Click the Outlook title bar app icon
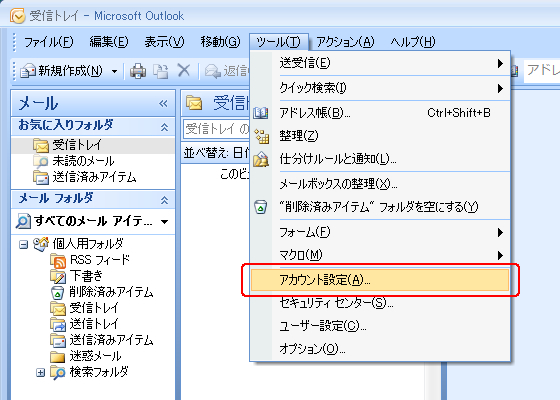Screen dimensions: 560x400 (17, 16)
